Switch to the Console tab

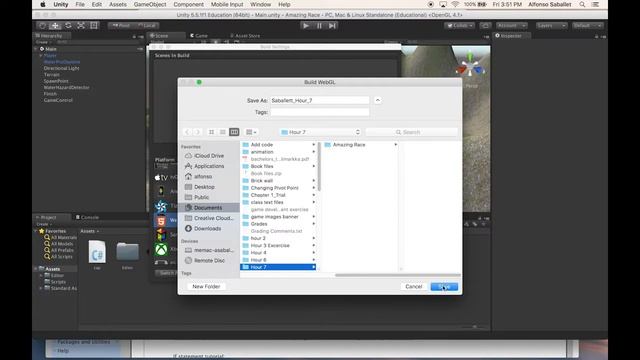87,217
